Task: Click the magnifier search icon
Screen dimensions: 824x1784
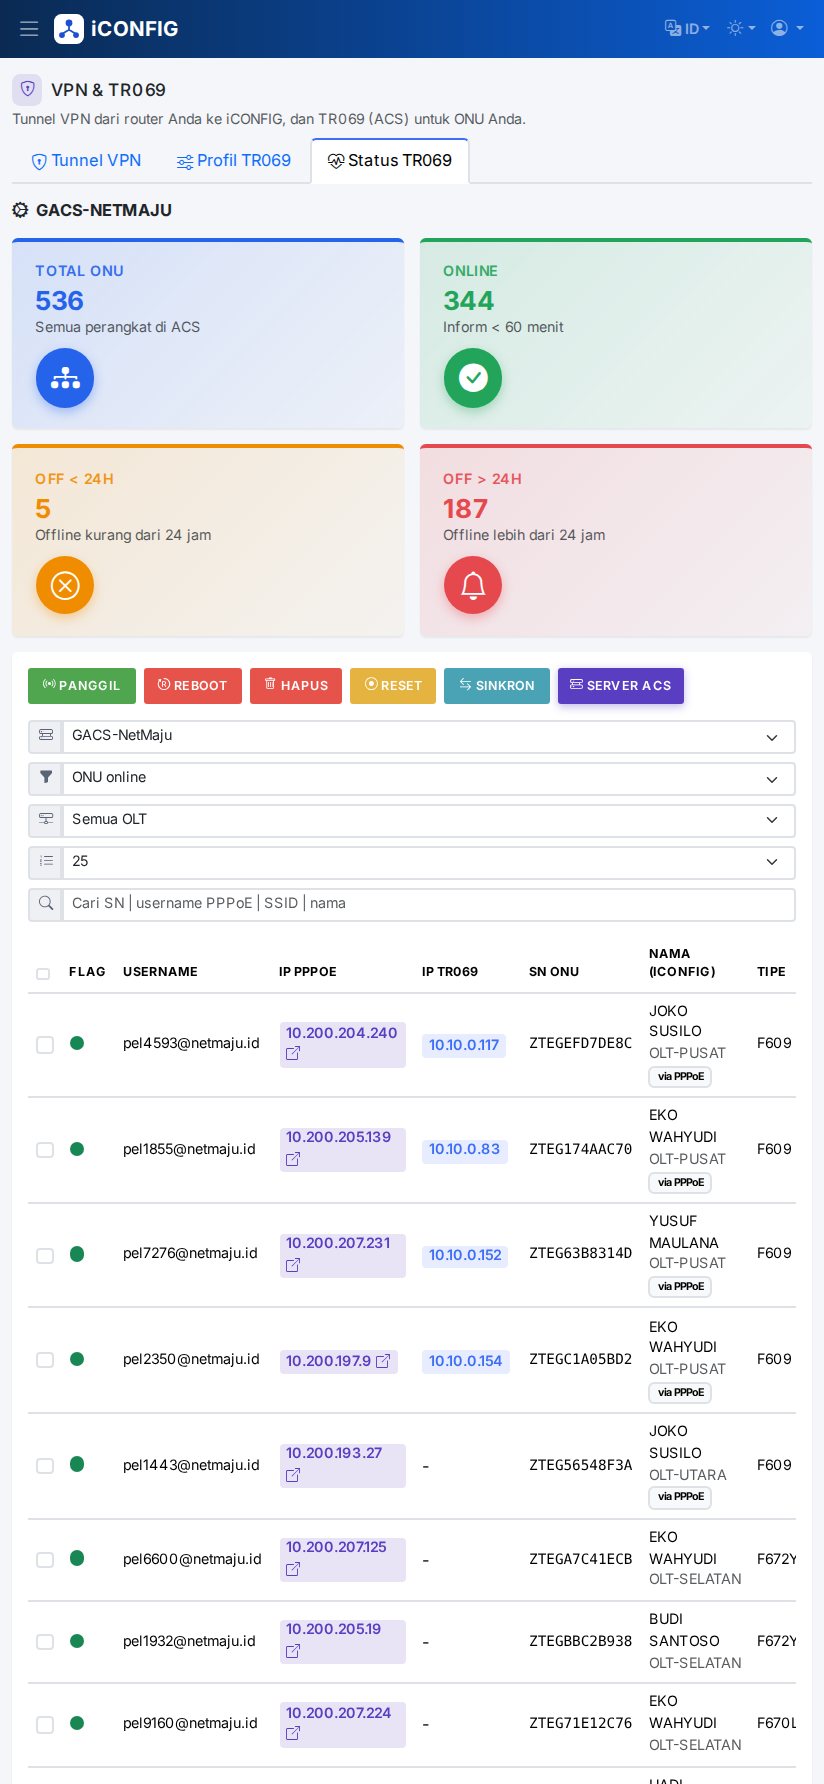Action: (x=46, y=904)
